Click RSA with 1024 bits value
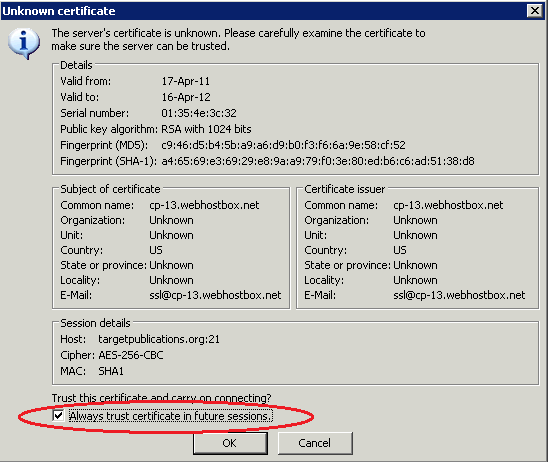548x462 pixels. point(206,129)
